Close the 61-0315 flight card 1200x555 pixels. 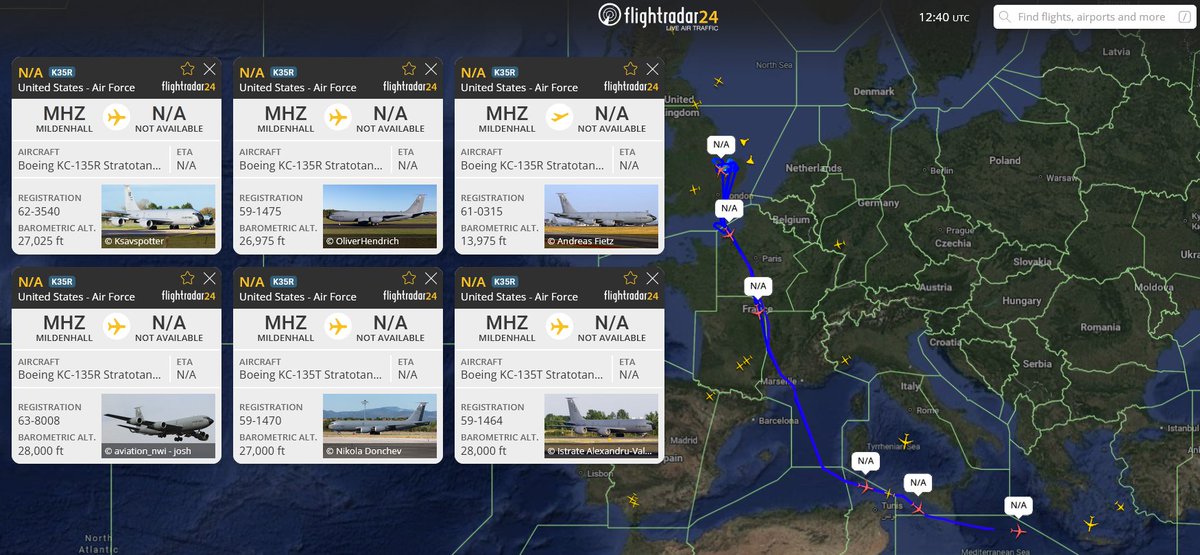pos(651,69)
